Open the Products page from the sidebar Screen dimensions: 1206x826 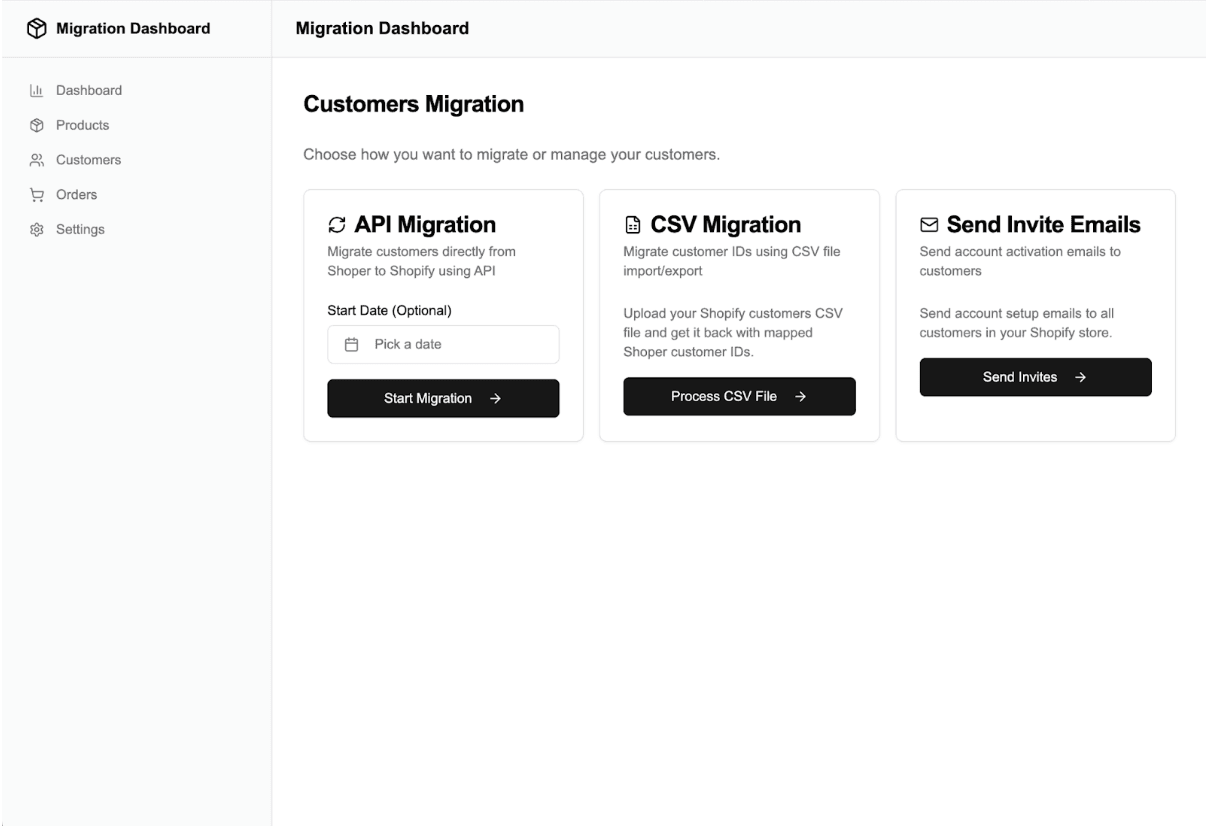(82, 126)
